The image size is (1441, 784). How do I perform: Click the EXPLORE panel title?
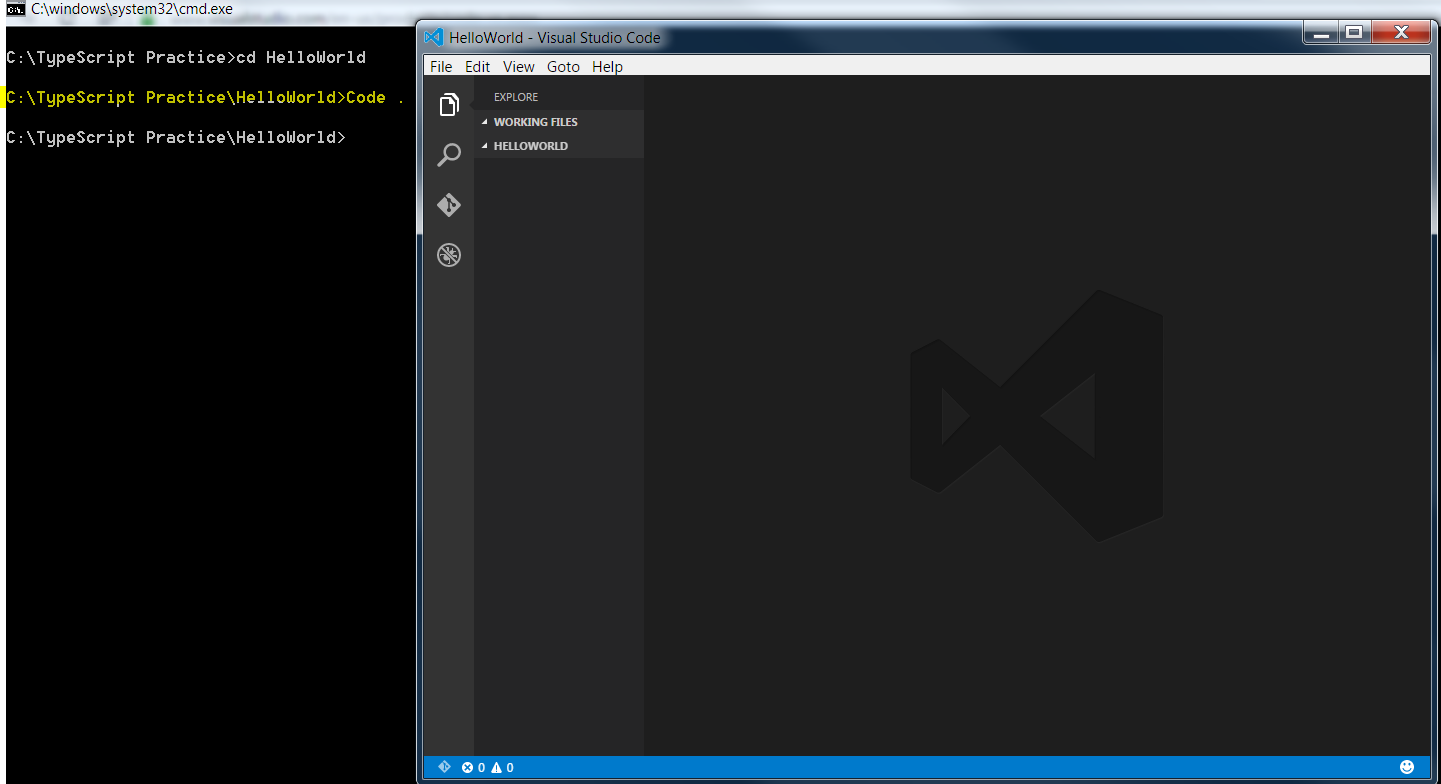516,97
